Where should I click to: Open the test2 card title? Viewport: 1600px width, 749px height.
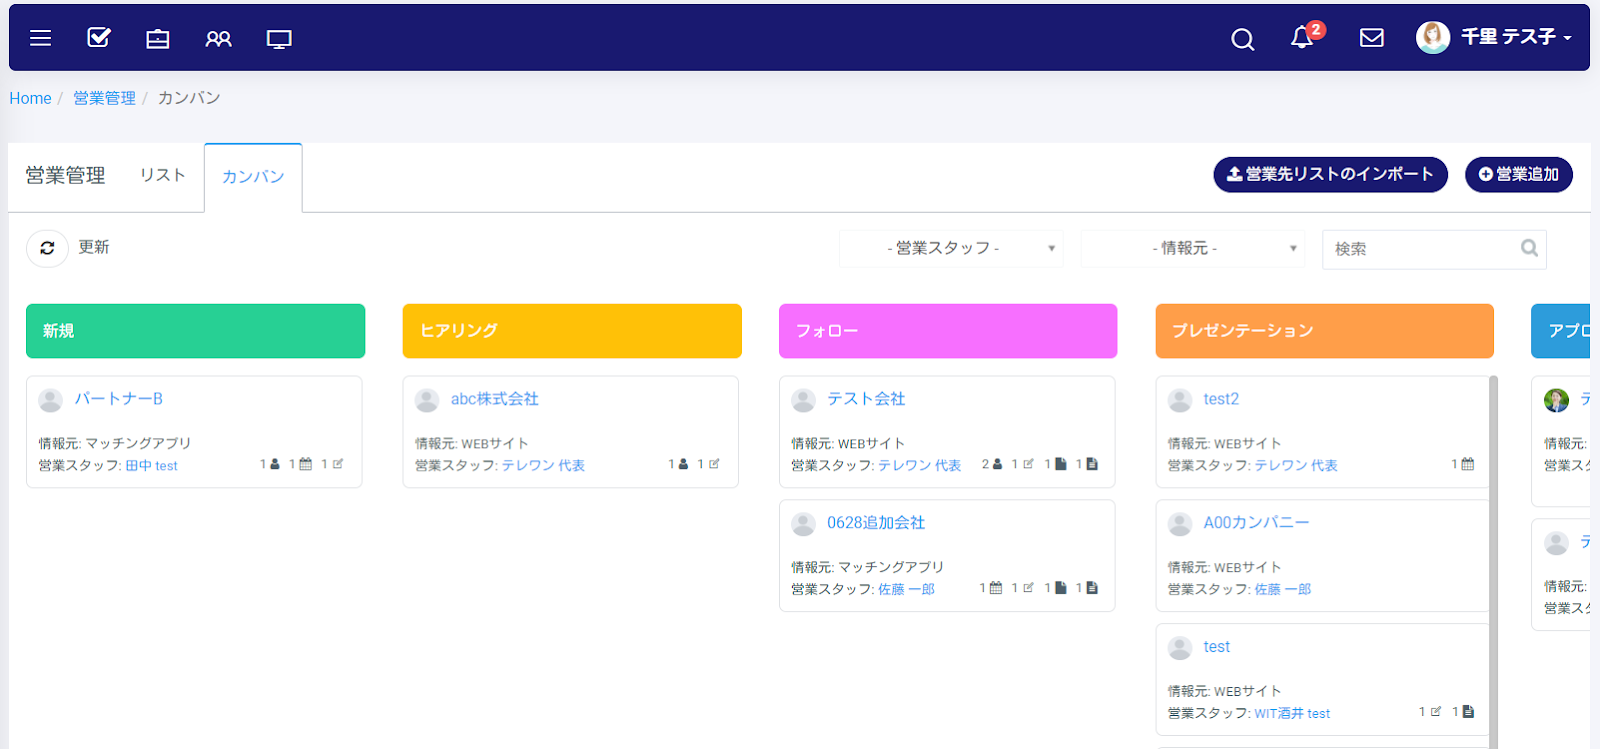[x=1221, y=398]
